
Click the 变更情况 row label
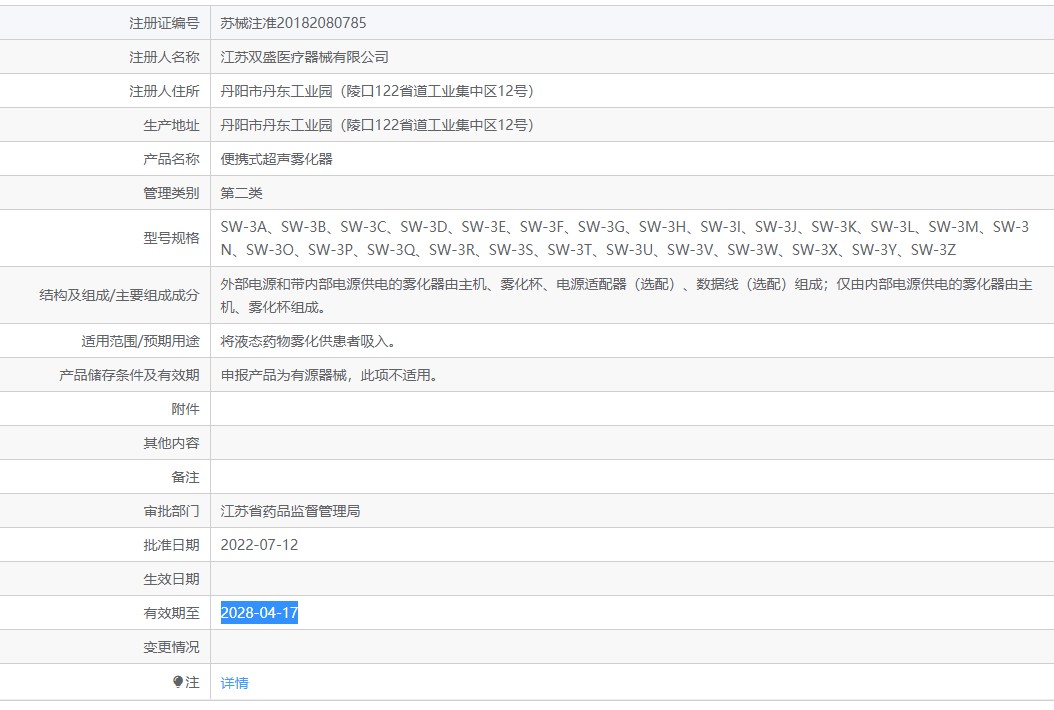[x=171, y=647]
